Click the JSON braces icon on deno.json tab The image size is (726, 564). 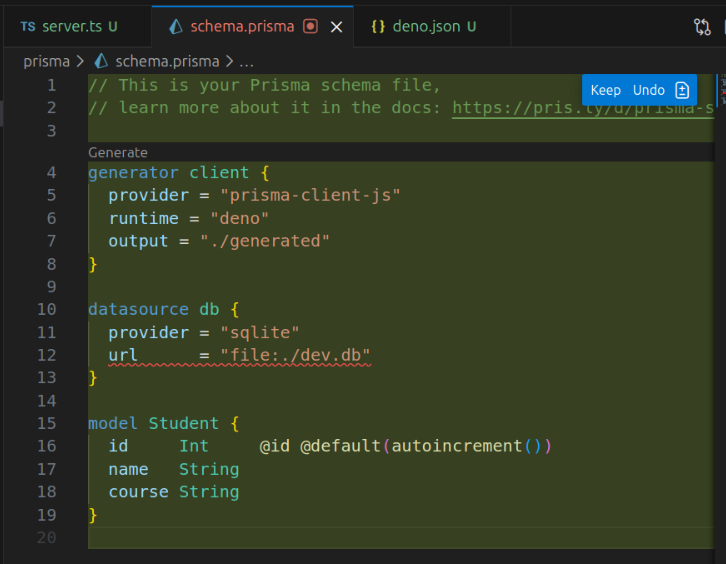pyautogui.click(x=378, y=27)
